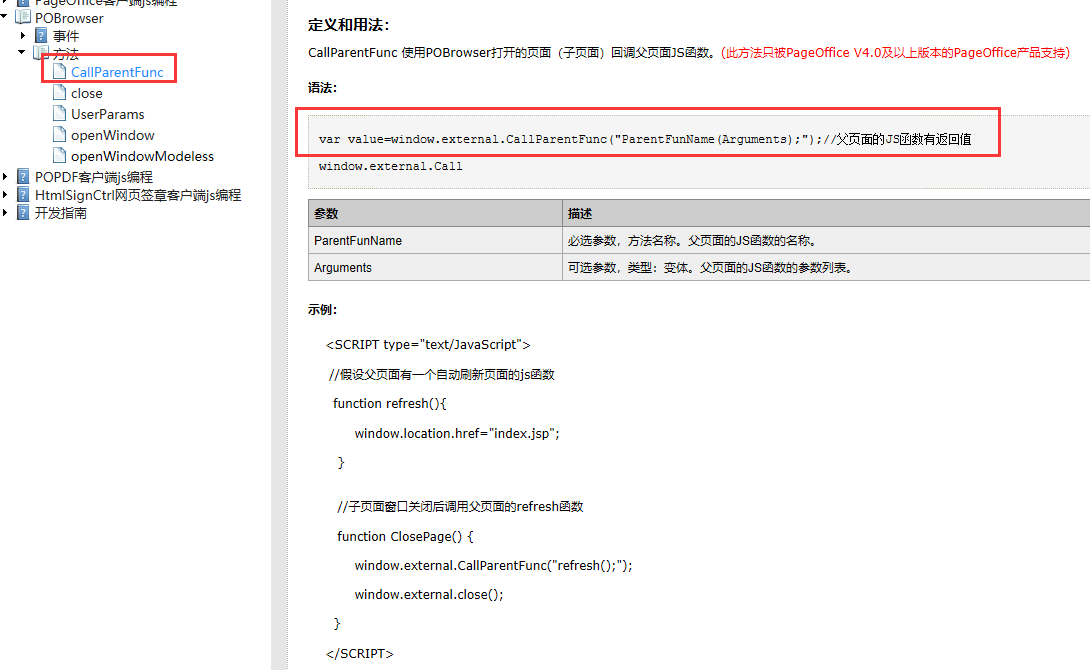Select the 事件 tree label
1090x670 pixels.
click(x=66, y=36)
